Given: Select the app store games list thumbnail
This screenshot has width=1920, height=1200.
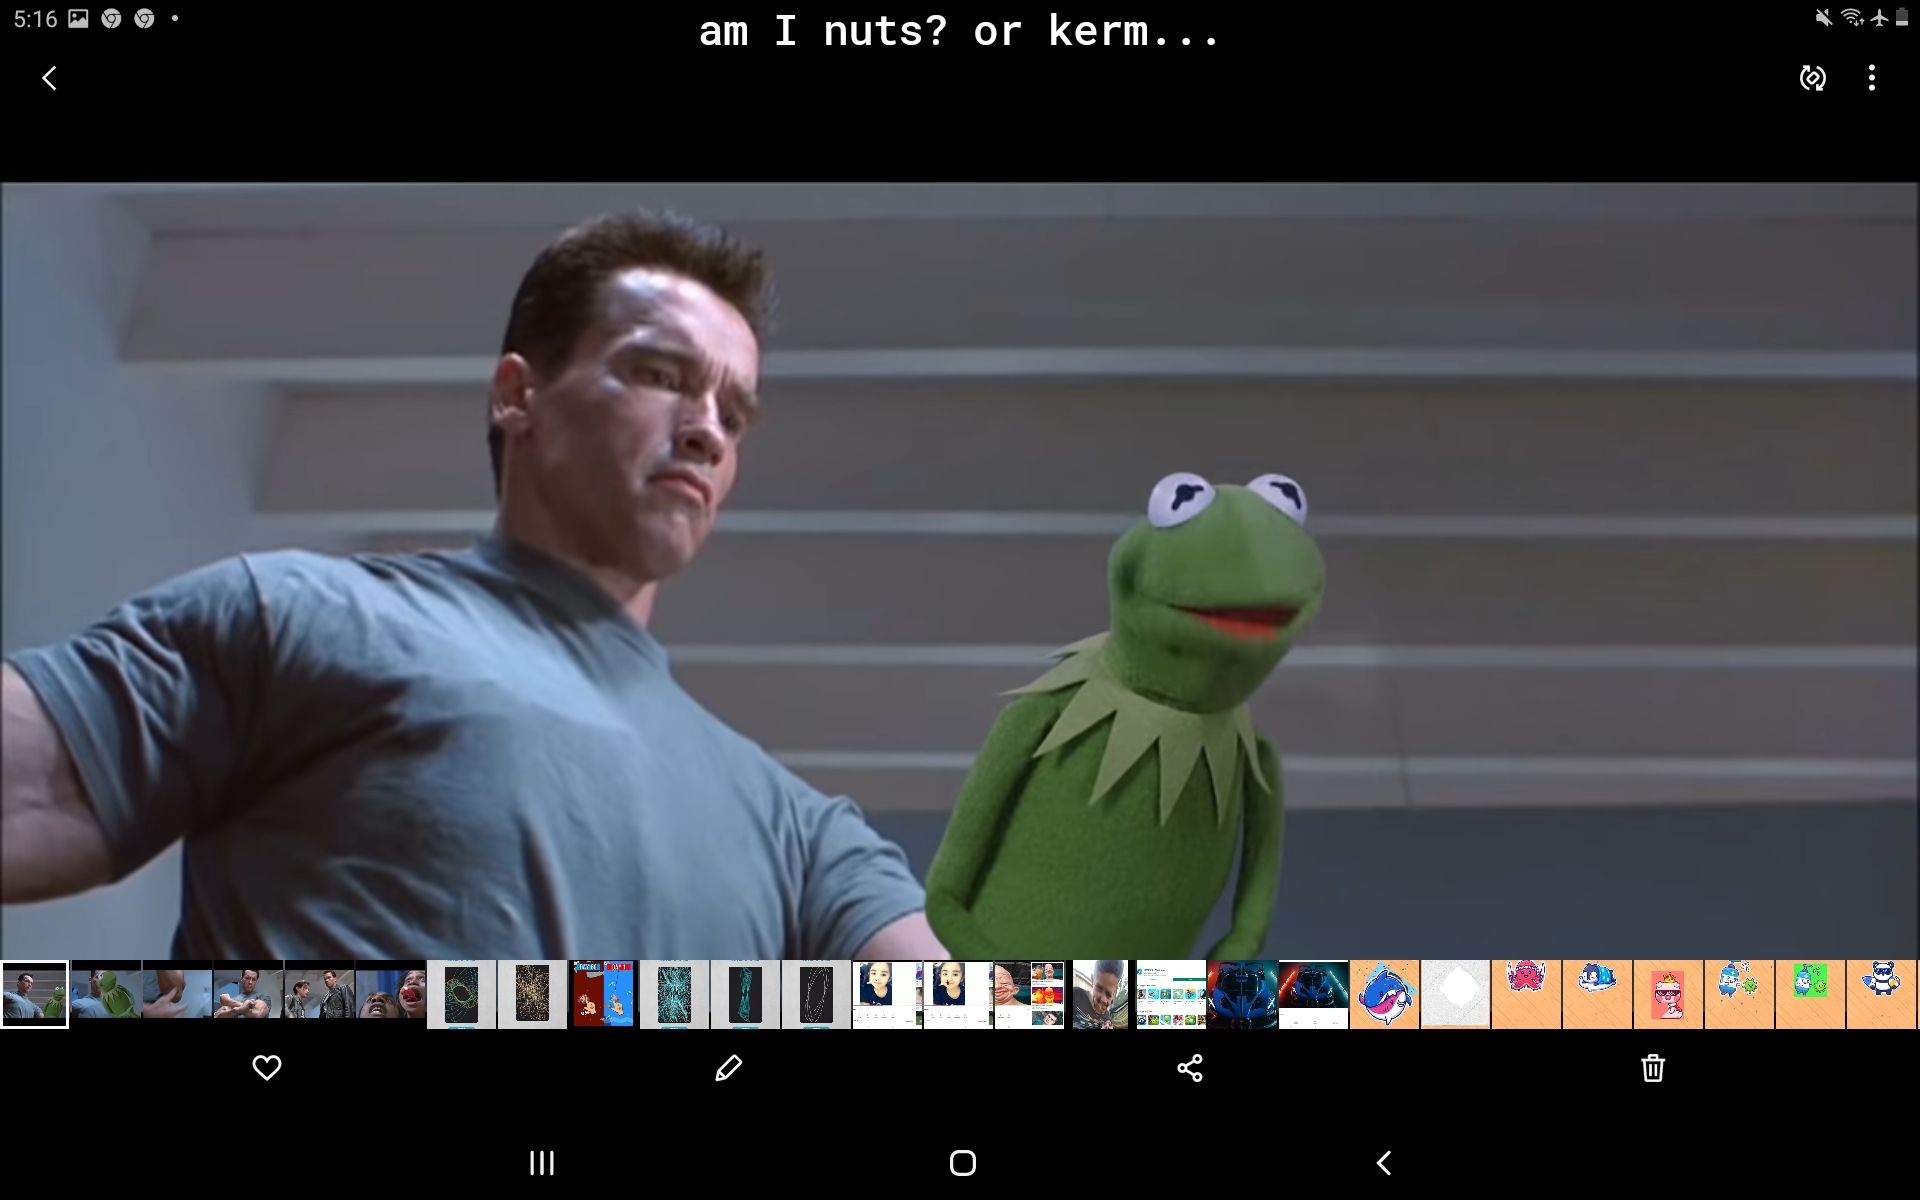Looking at the screenshot, I should click(1171, 994).
